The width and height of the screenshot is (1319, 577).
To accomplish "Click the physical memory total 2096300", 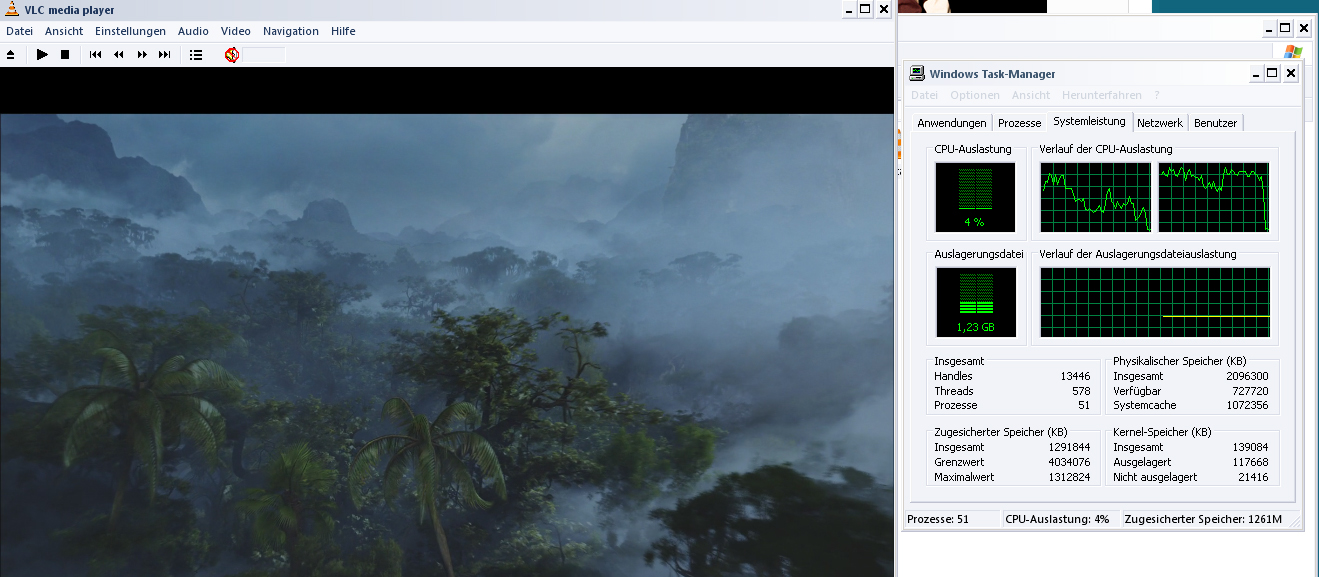I will [x=1247, y=376].
